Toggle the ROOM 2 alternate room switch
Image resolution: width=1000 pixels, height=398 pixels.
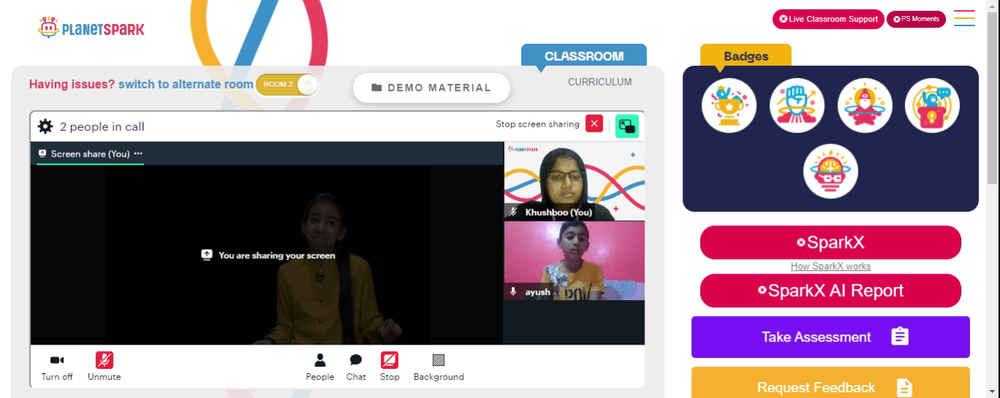[287, 85]
